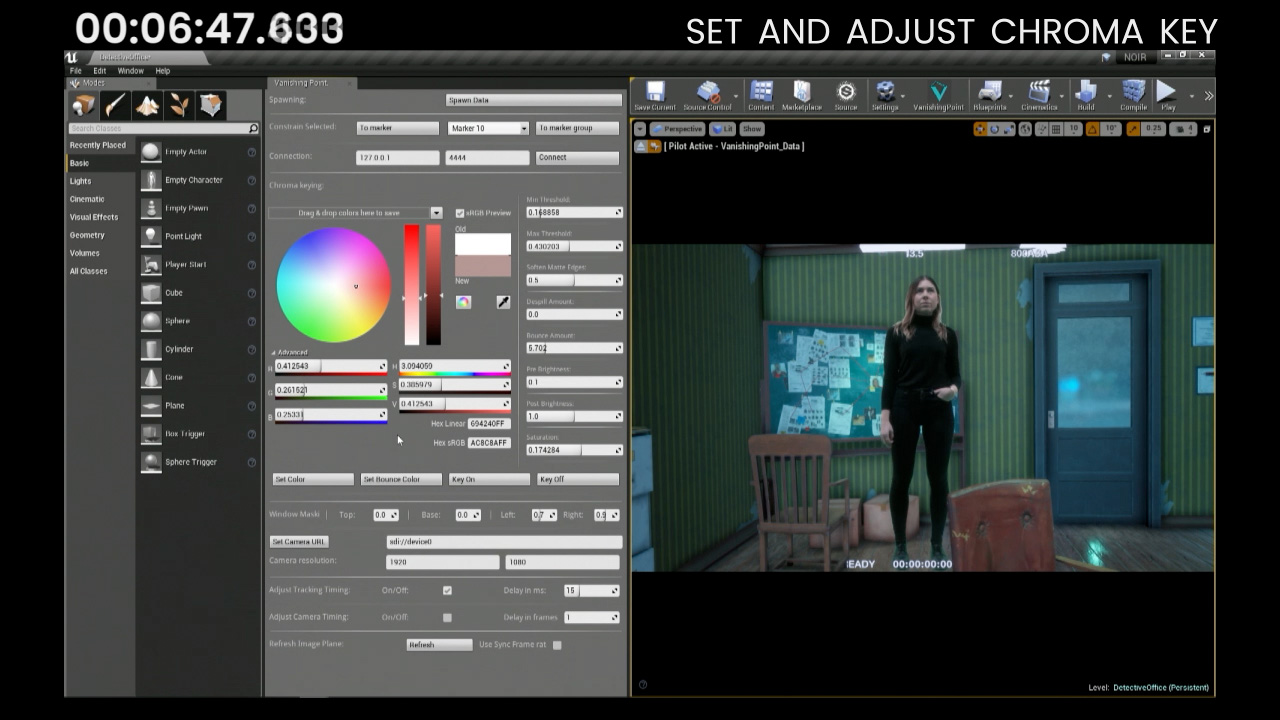Click the Blueprints toolbar icon
Viewport: 1280px width, 720px height.
point(989,94)
